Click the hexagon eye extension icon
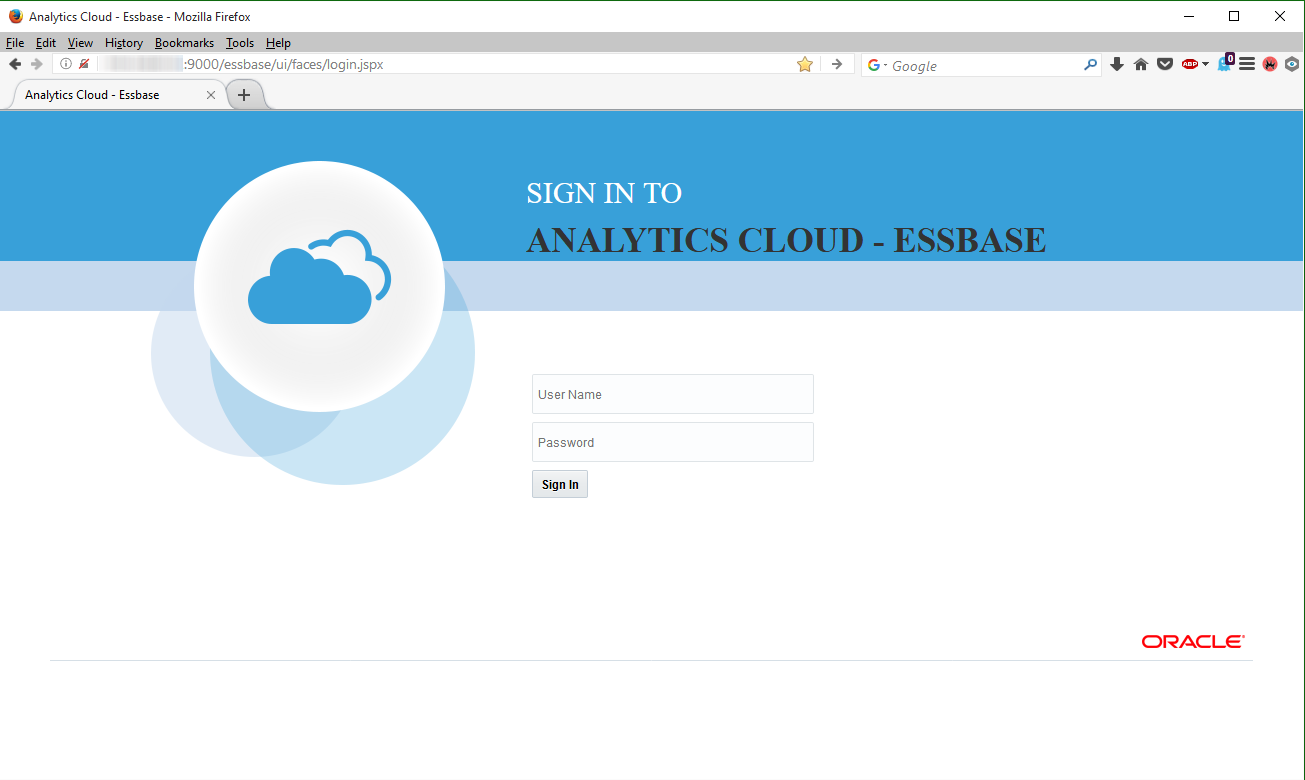 1292,64
